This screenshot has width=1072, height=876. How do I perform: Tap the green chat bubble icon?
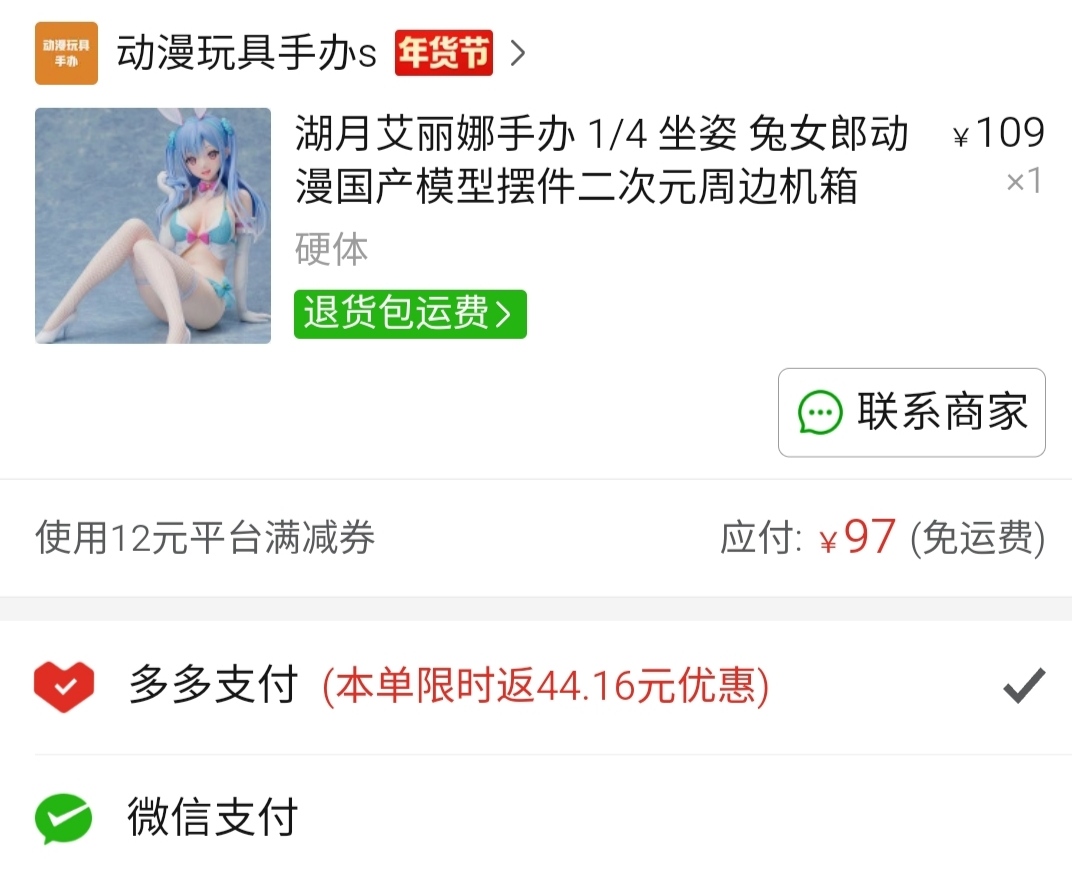click(x=820, y=412)
